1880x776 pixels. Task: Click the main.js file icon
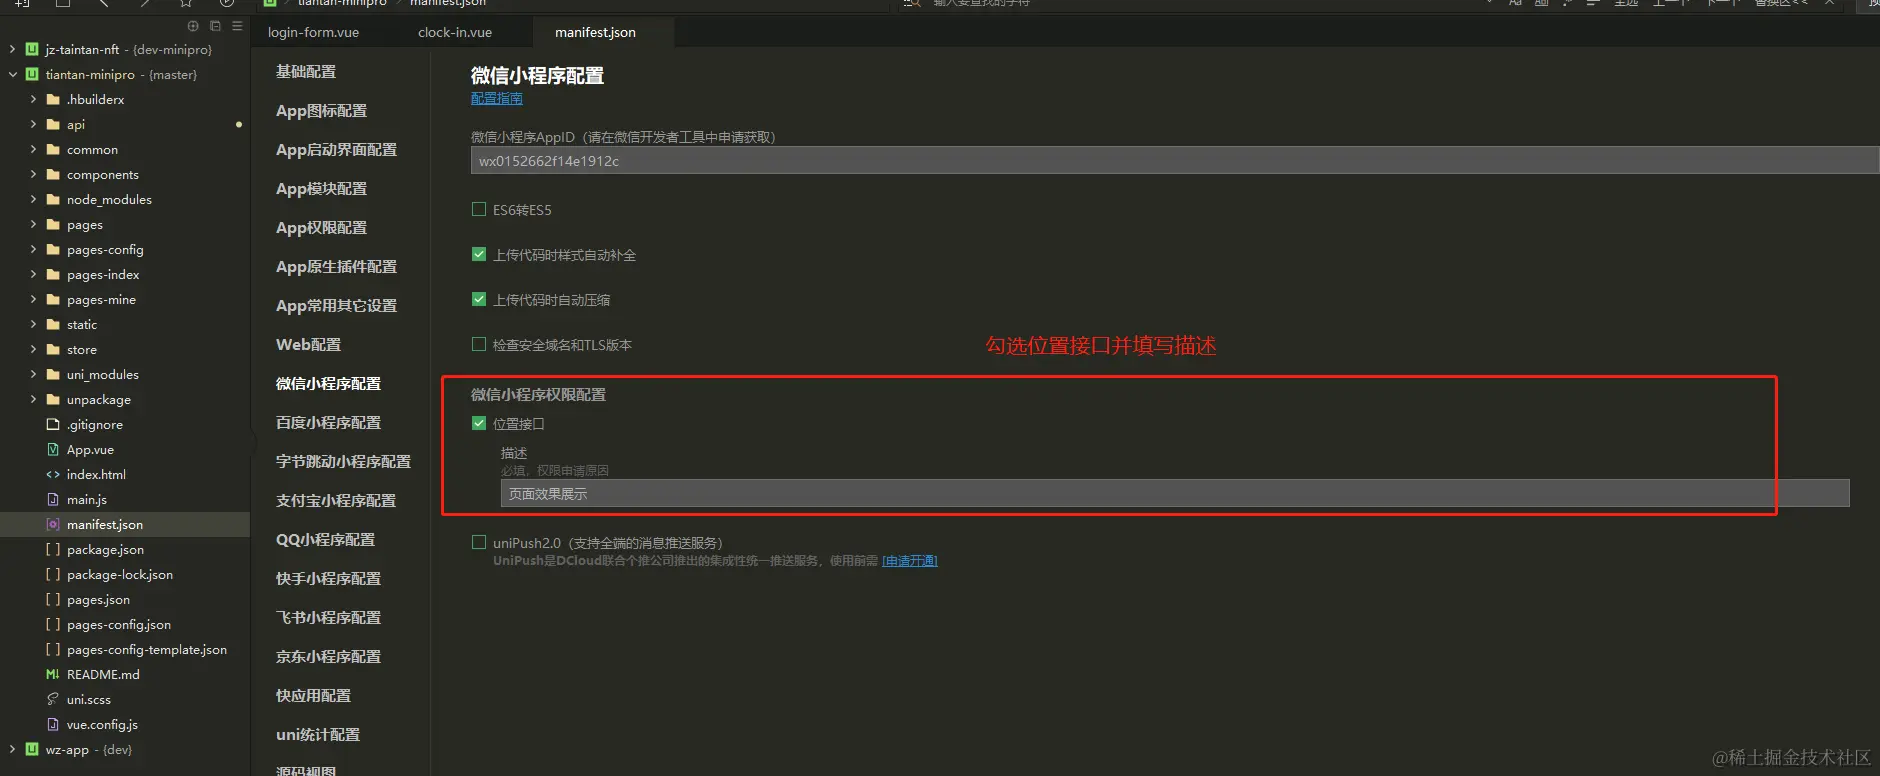point(53,499)
